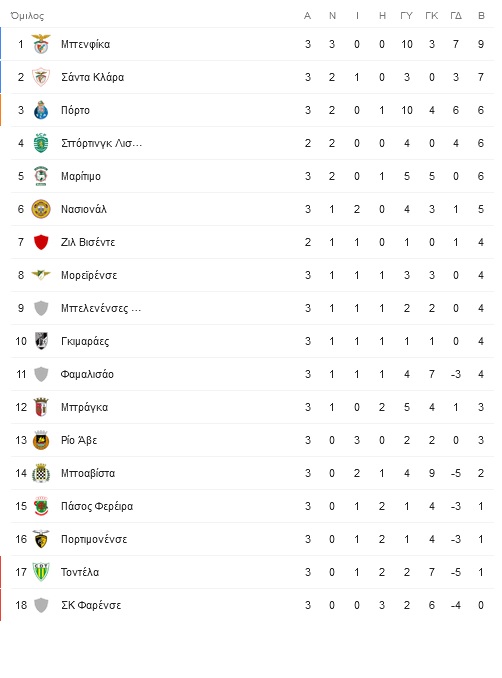Screen dimensions: 502x678
Task: Click the Γκιμαράες team name
Action: [x=85, y=341]
